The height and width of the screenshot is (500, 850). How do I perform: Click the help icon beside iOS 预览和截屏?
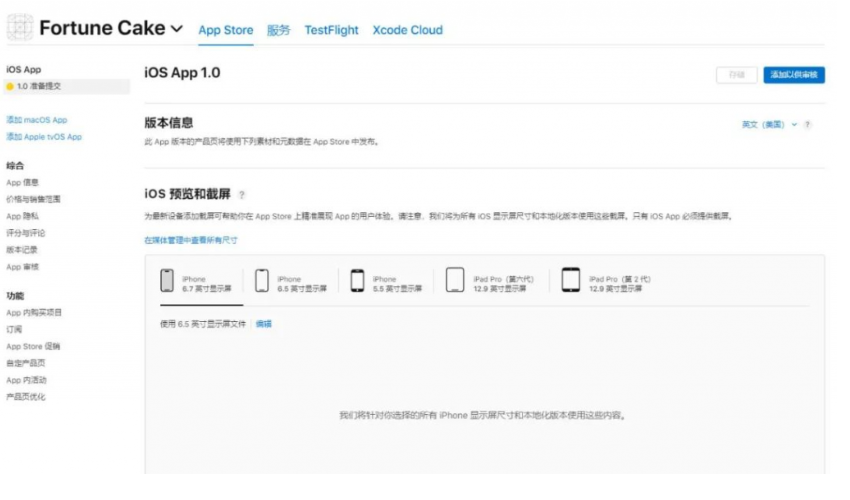coord(242,194)
